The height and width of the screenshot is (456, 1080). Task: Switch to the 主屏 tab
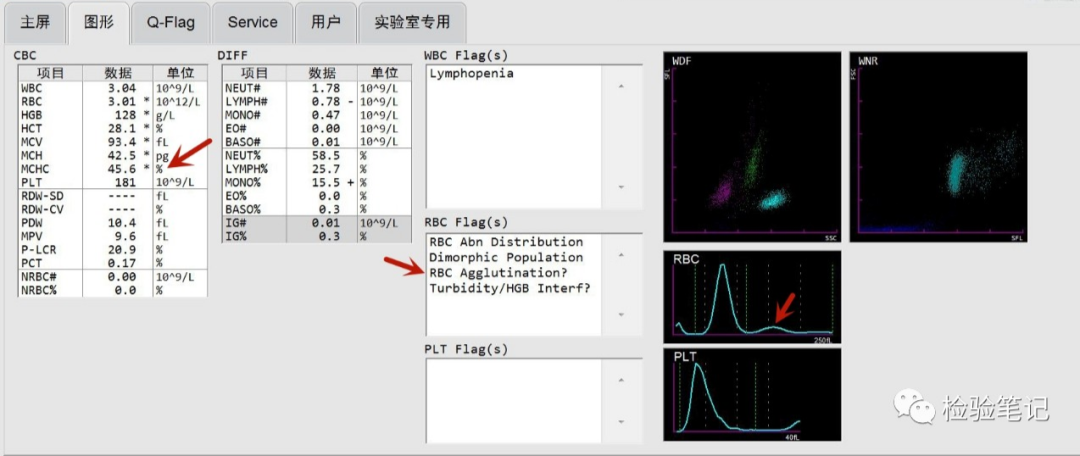click(x=35, y=23)
